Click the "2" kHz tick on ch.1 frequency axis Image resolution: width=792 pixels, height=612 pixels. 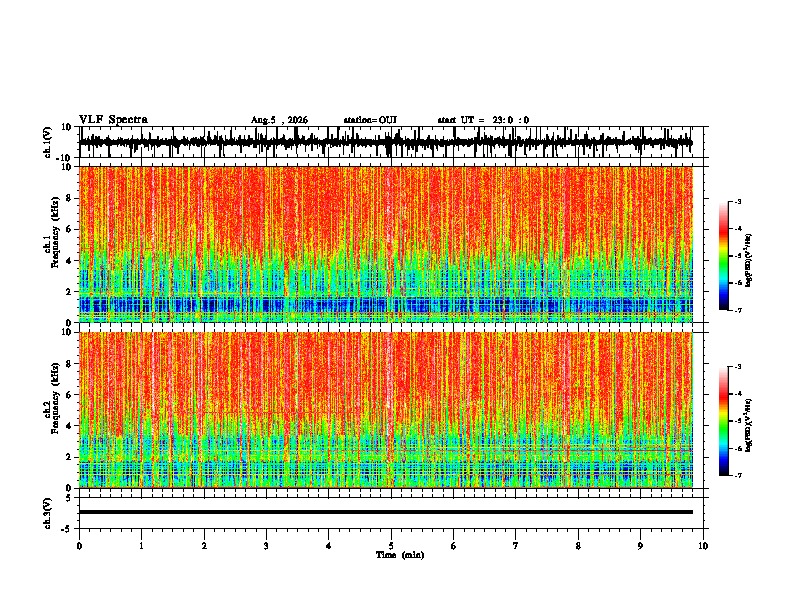pos(69,291)
